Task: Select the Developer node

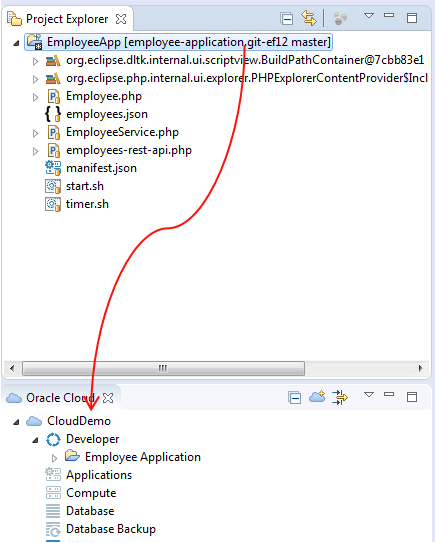Action: [92, 439]
